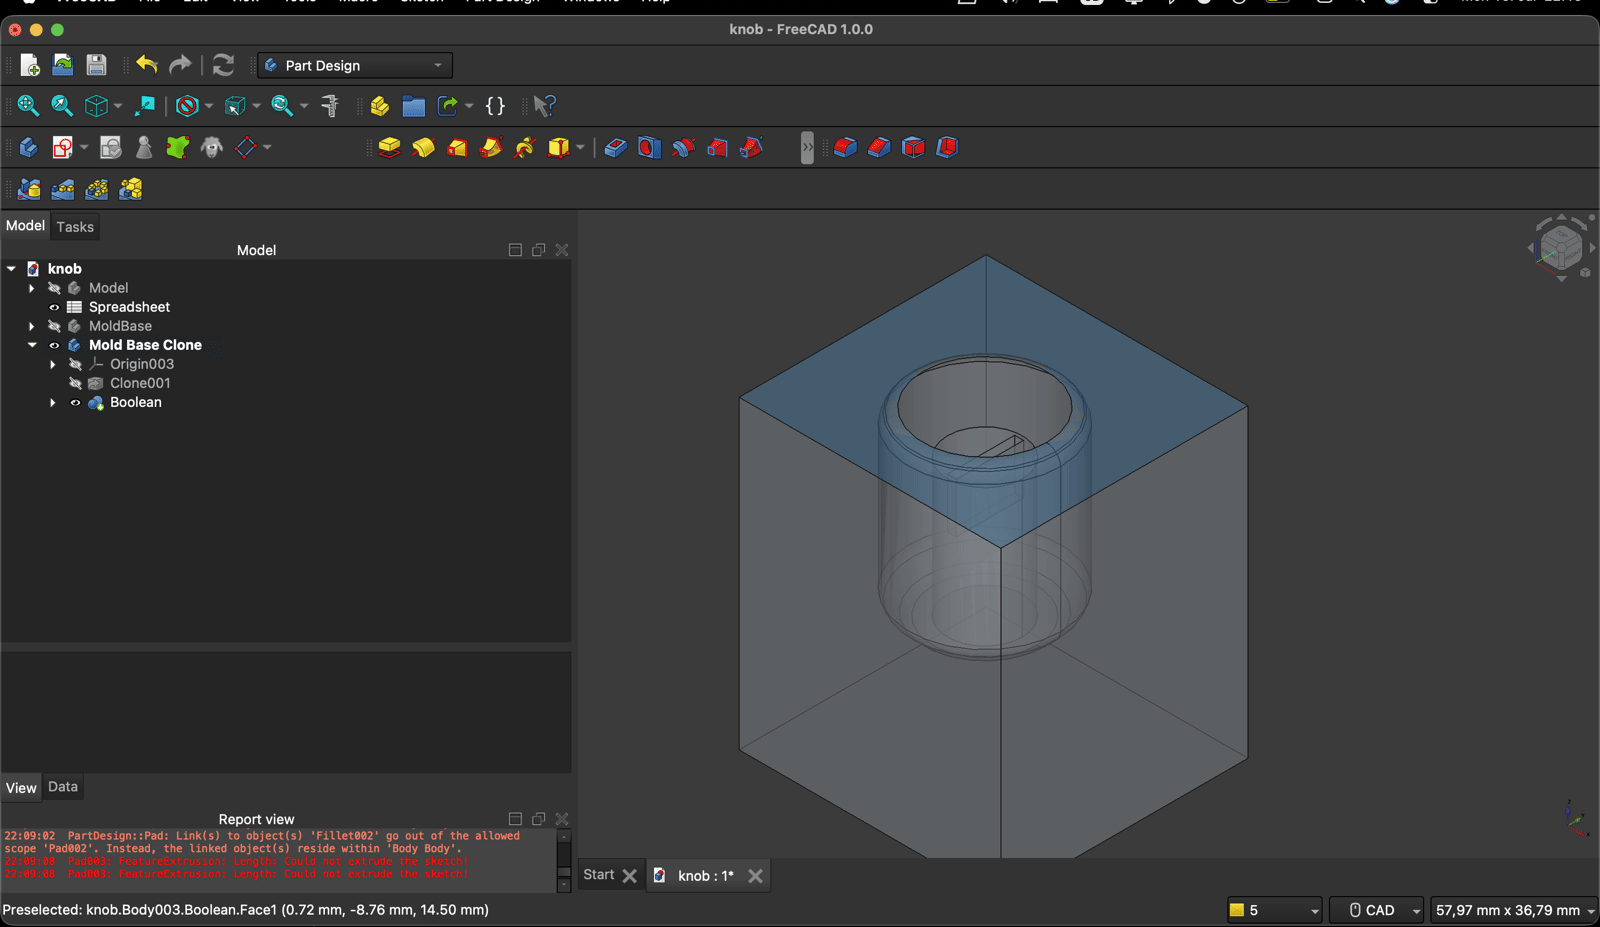Create a clone with the sheep icon

pos(212,148)
